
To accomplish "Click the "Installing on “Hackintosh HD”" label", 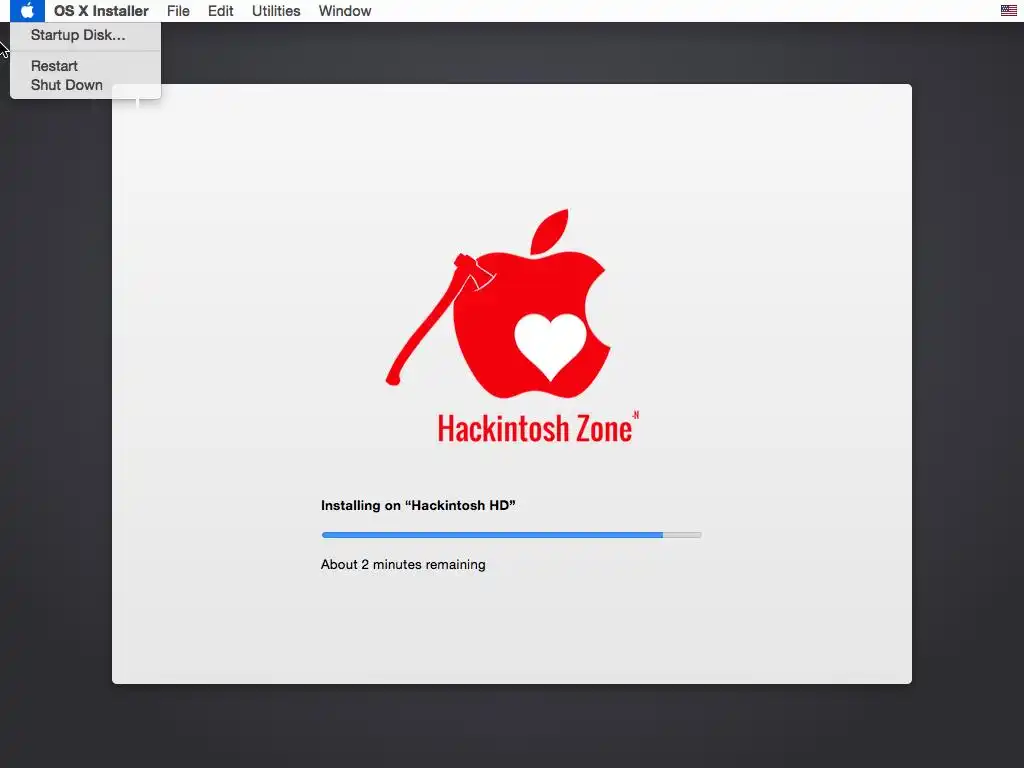I will (418, 505).
